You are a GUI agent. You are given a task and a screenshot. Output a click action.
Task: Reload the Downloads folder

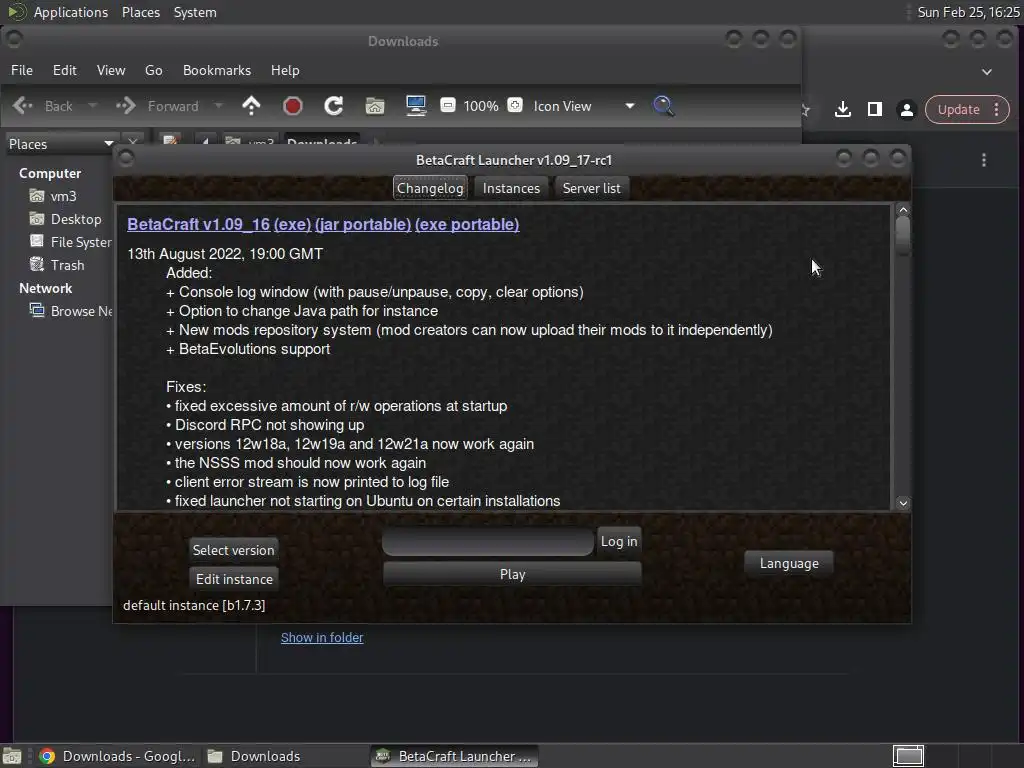click(334, 106)
